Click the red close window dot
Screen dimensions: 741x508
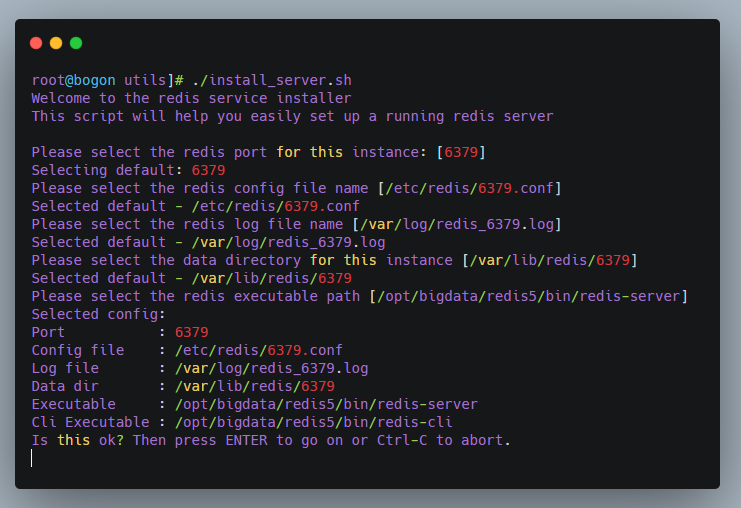(36, 43)
